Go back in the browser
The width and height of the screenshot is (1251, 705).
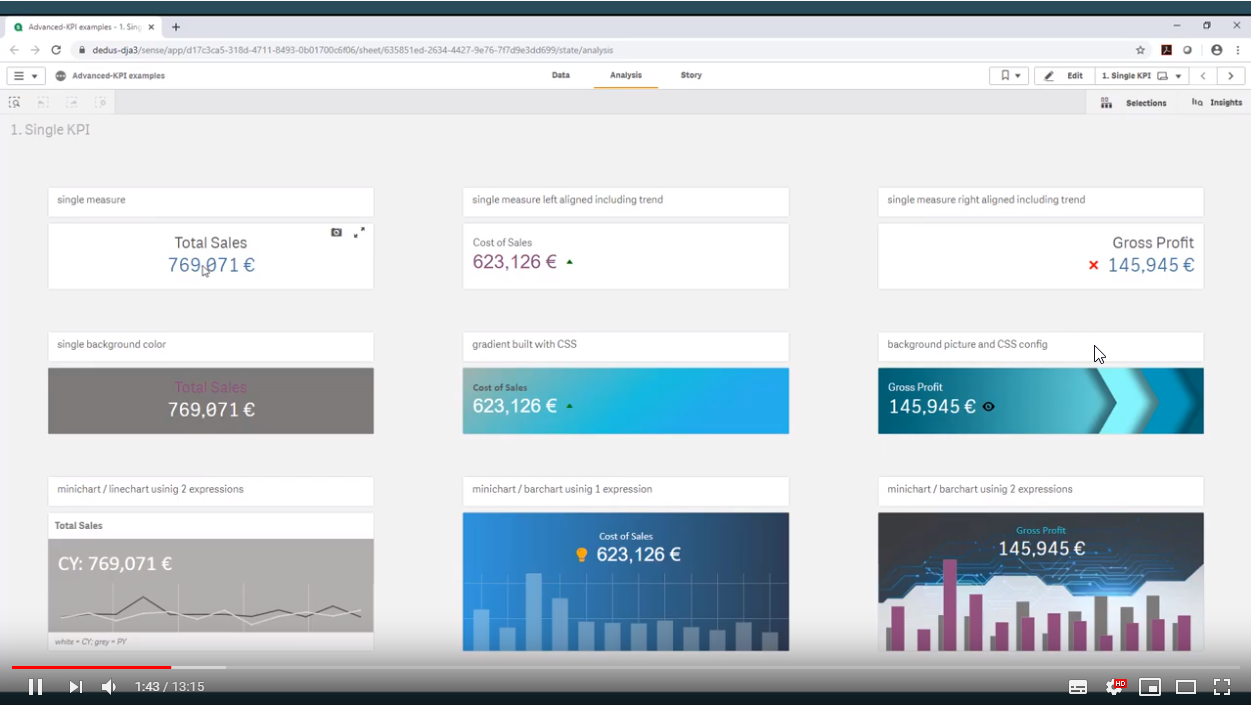[x=14, y=50]
